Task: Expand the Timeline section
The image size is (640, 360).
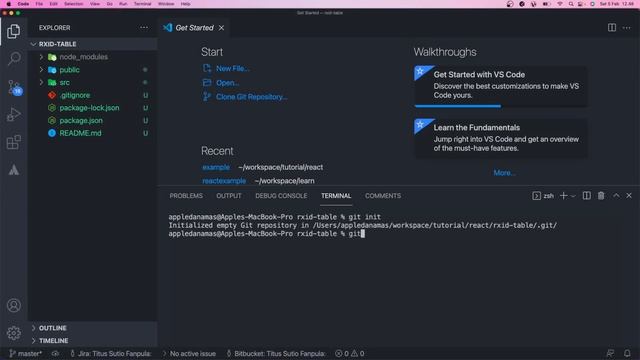Action: coord(93,340)
